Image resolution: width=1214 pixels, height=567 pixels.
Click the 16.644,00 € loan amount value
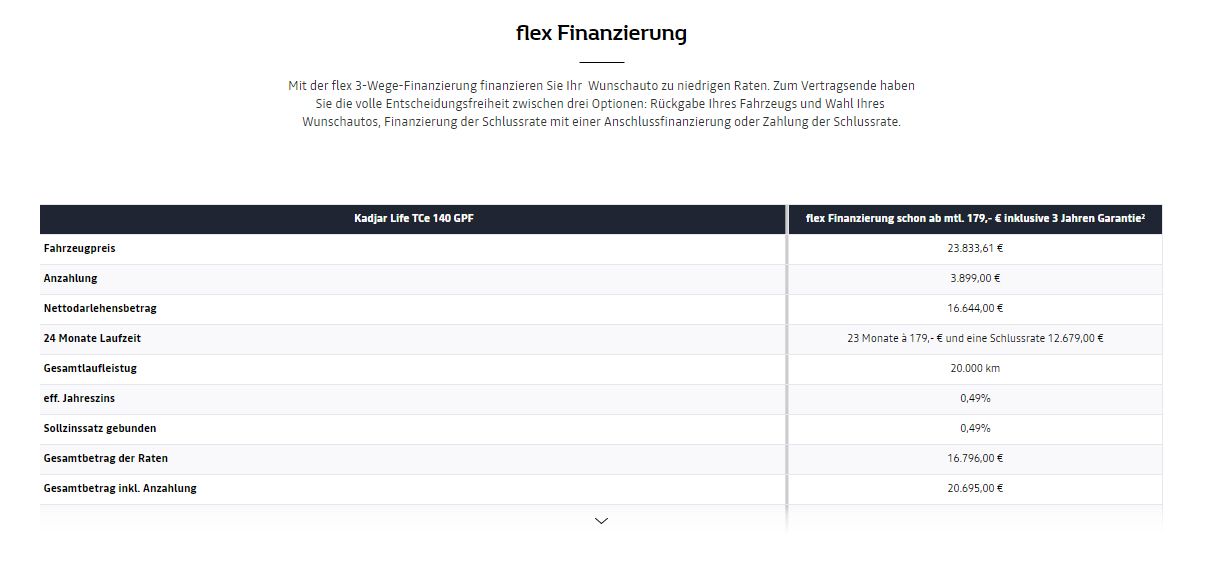tap(975, 308)
